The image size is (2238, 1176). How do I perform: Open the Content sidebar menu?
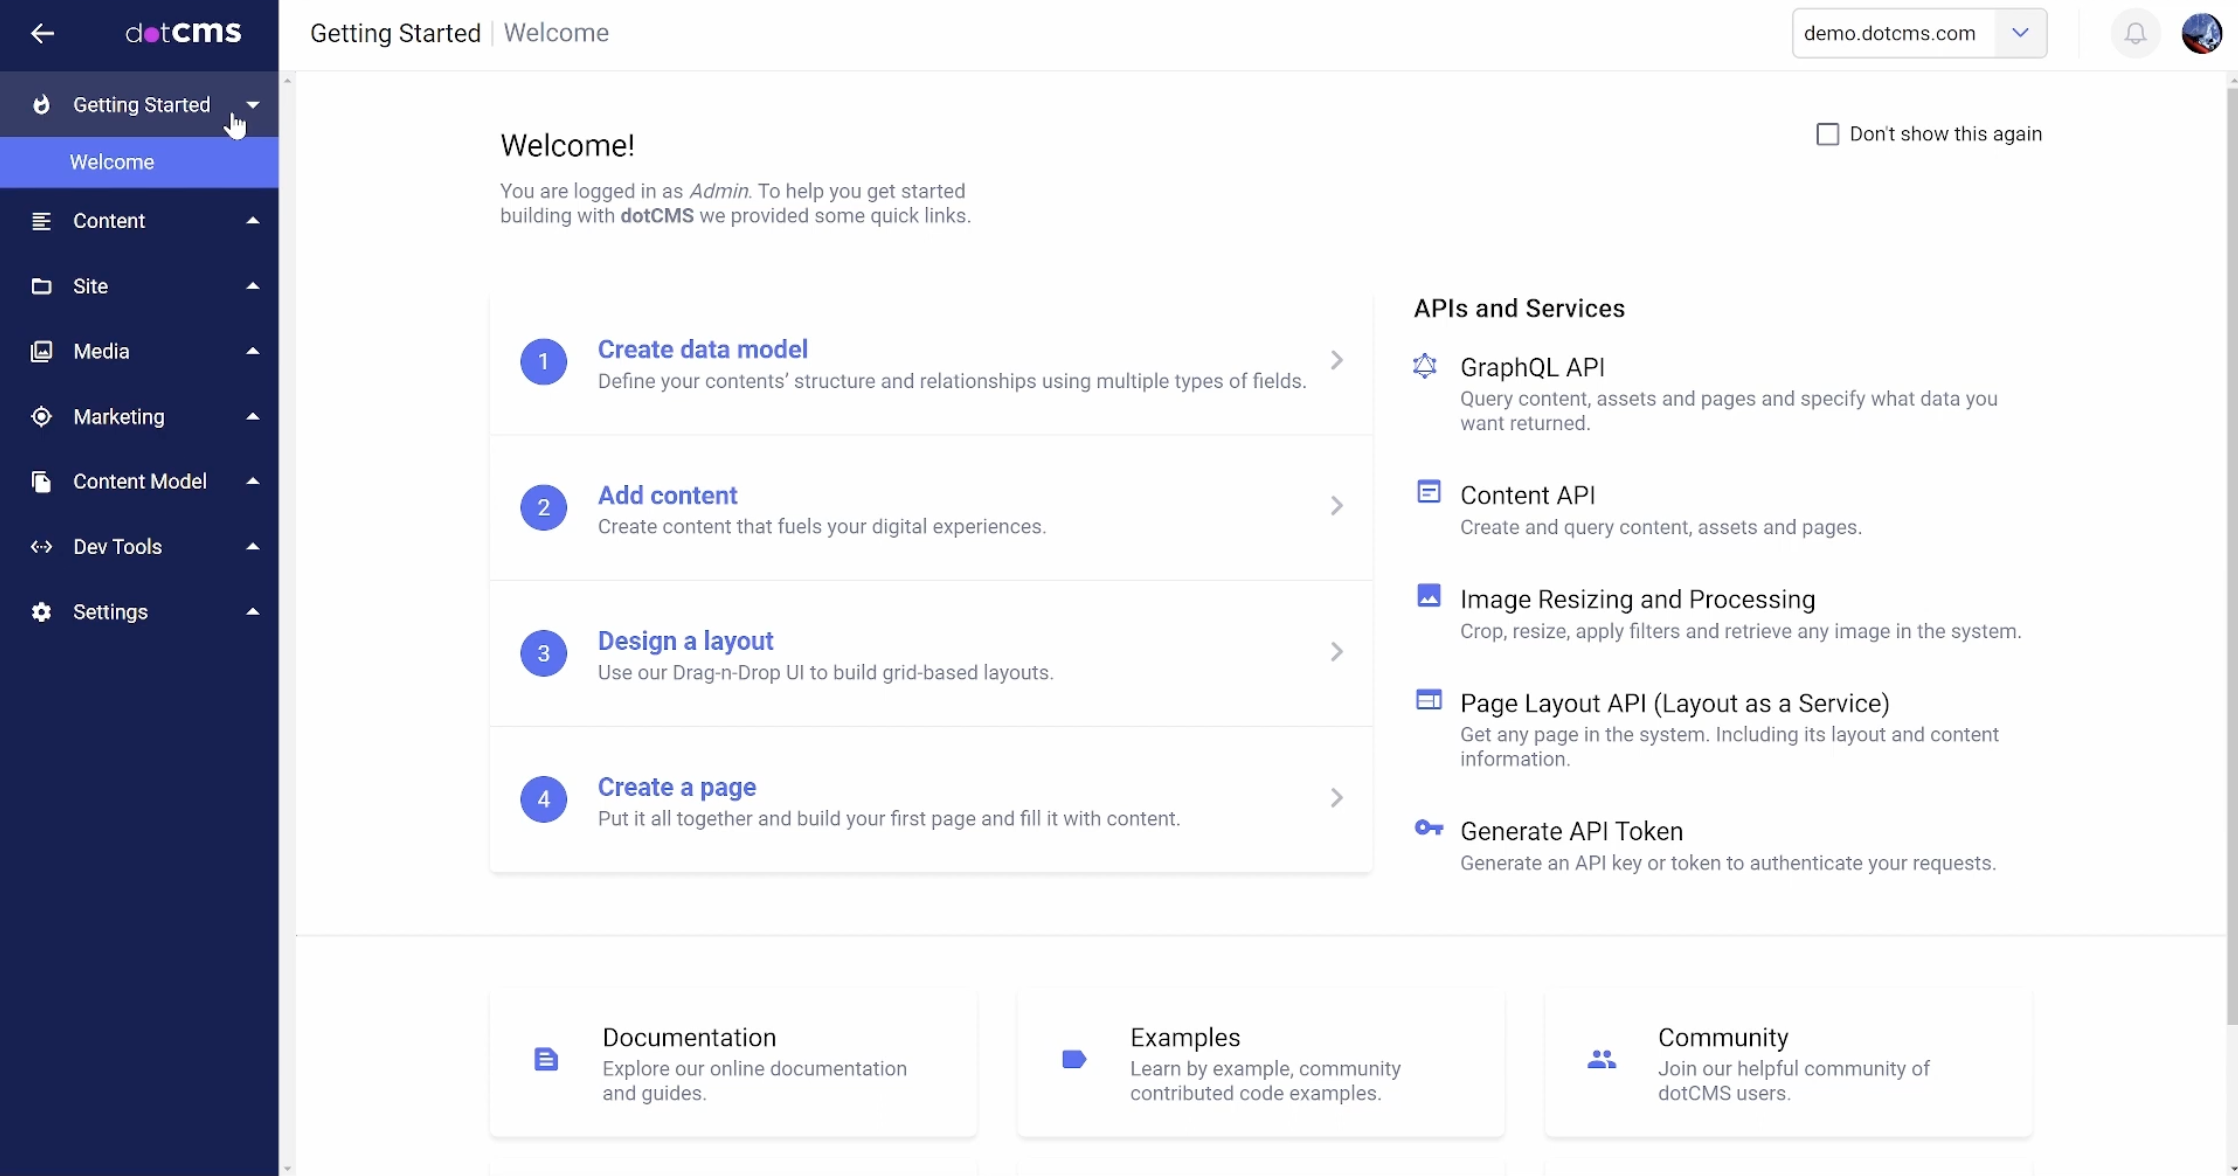click(139, 221)
